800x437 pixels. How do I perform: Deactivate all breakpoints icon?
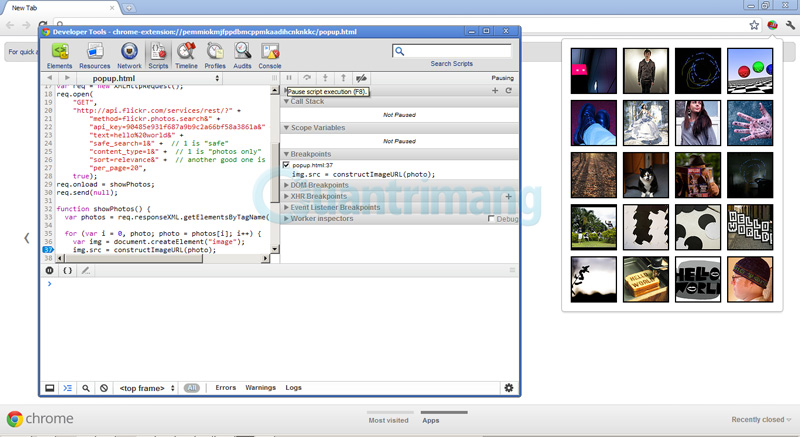[x=361, y=78]
